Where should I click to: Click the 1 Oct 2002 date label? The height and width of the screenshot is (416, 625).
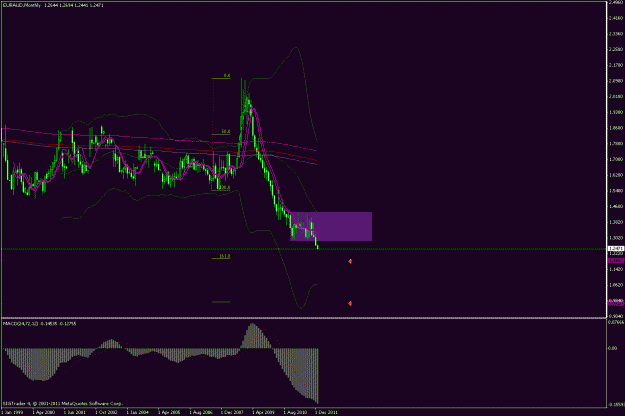point(106,412)
